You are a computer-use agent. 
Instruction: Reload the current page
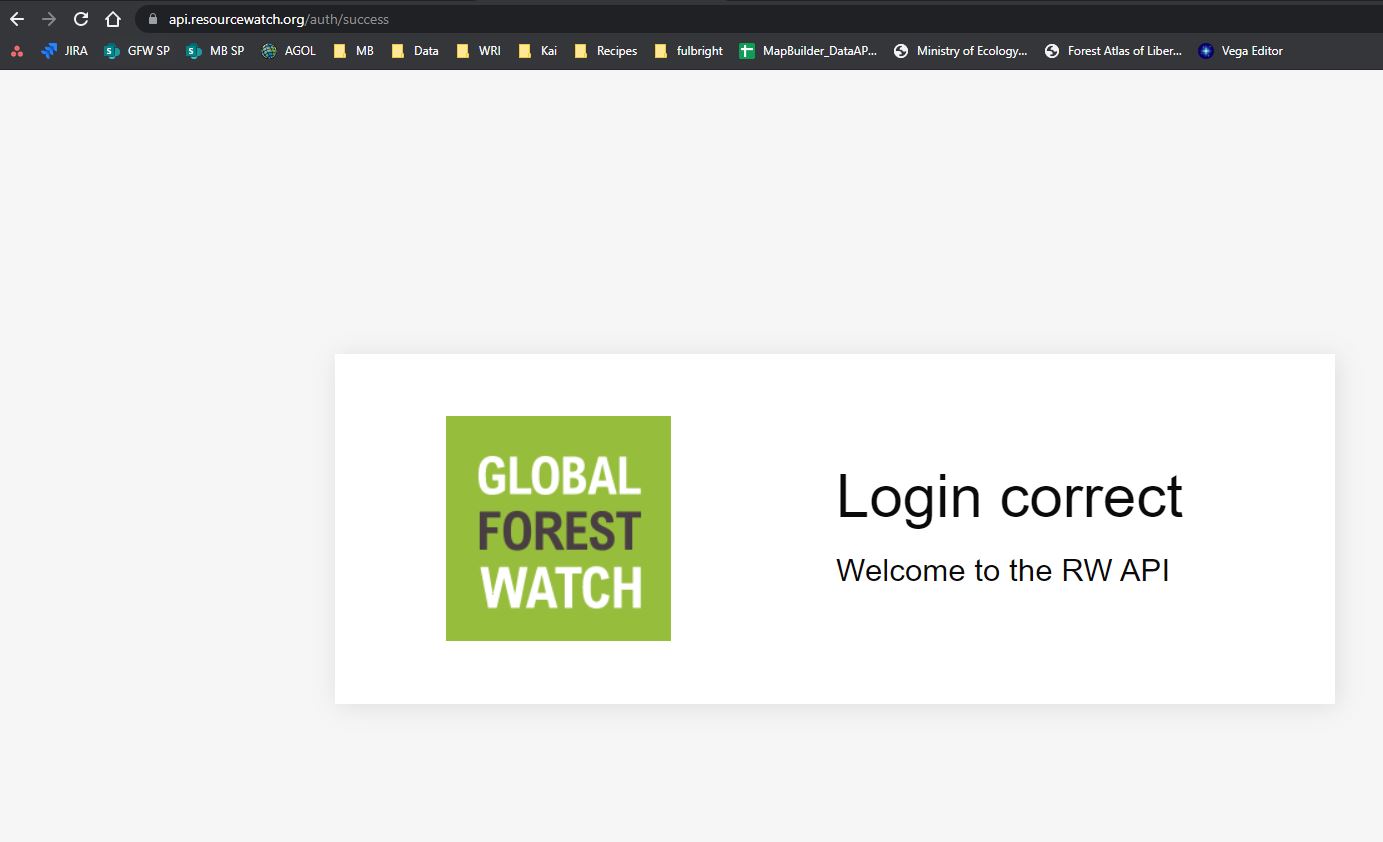tap(80, 18)
